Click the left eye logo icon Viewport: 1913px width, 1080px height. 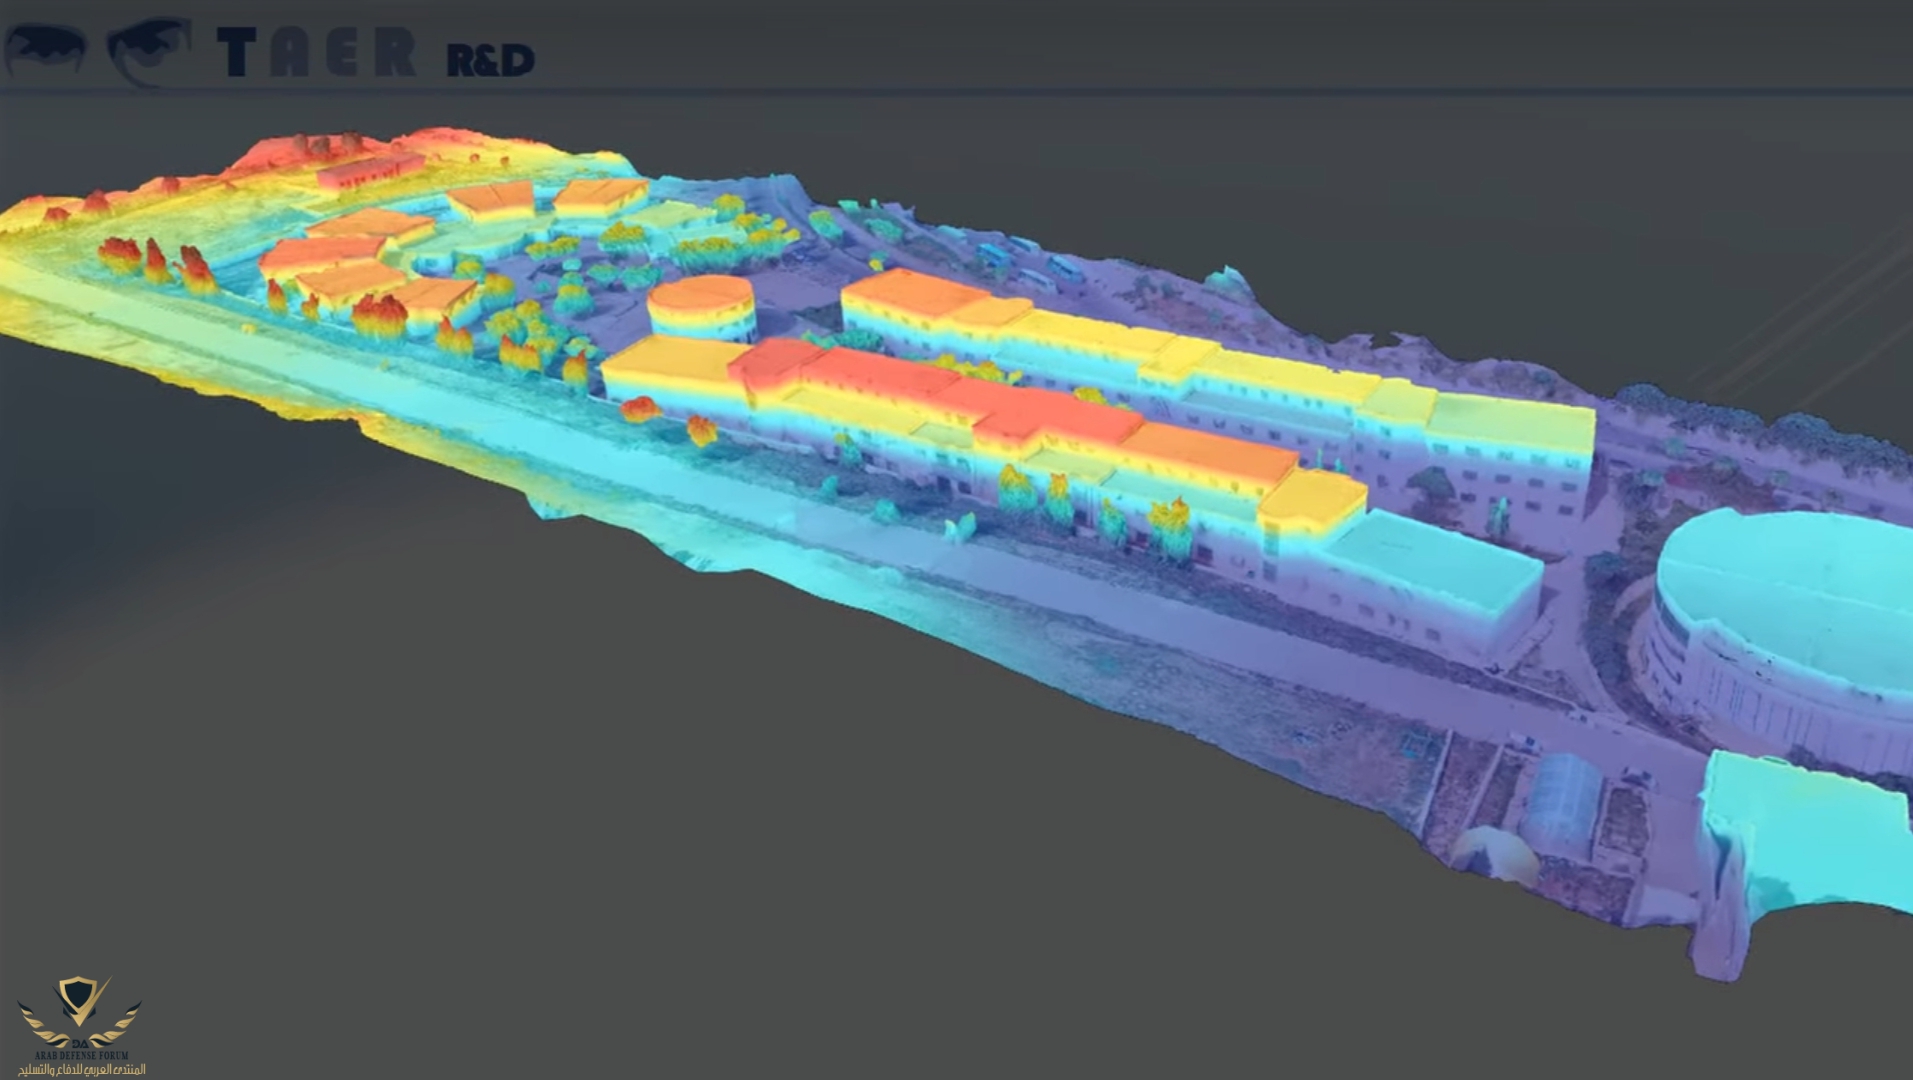pos(45,48)
